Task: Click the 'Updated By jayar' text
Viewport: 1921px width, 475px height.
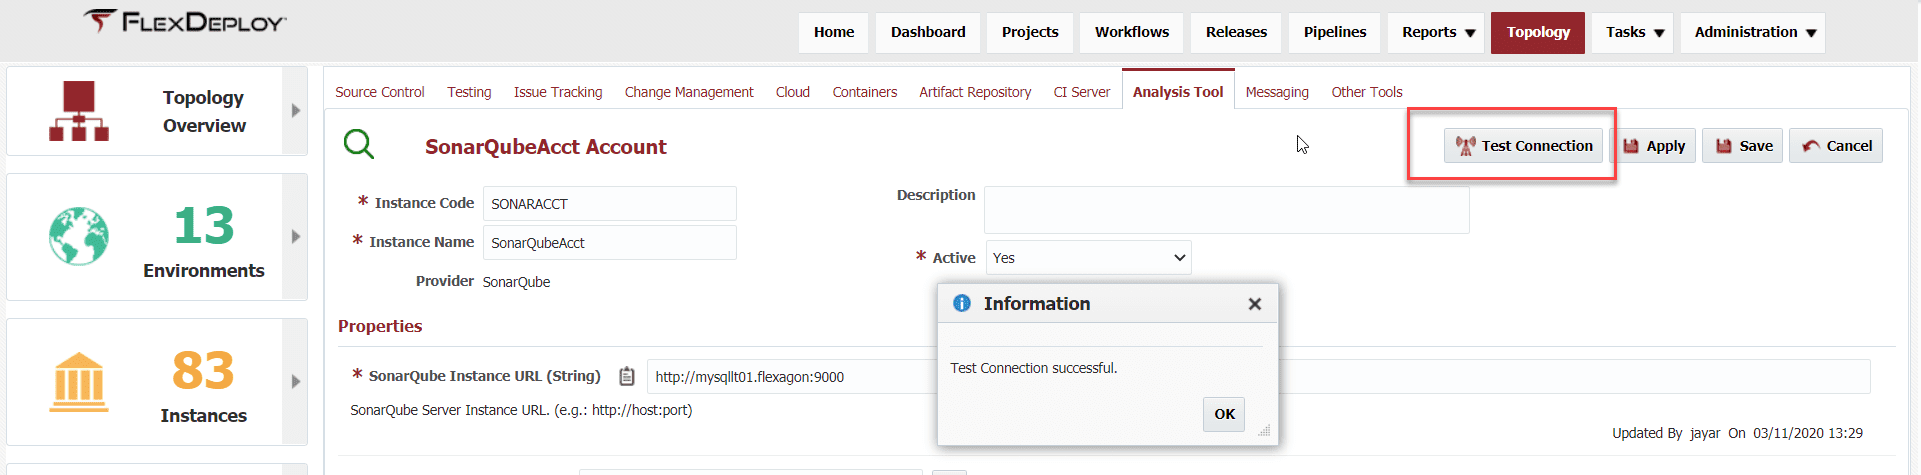Action: [1666, 433]
